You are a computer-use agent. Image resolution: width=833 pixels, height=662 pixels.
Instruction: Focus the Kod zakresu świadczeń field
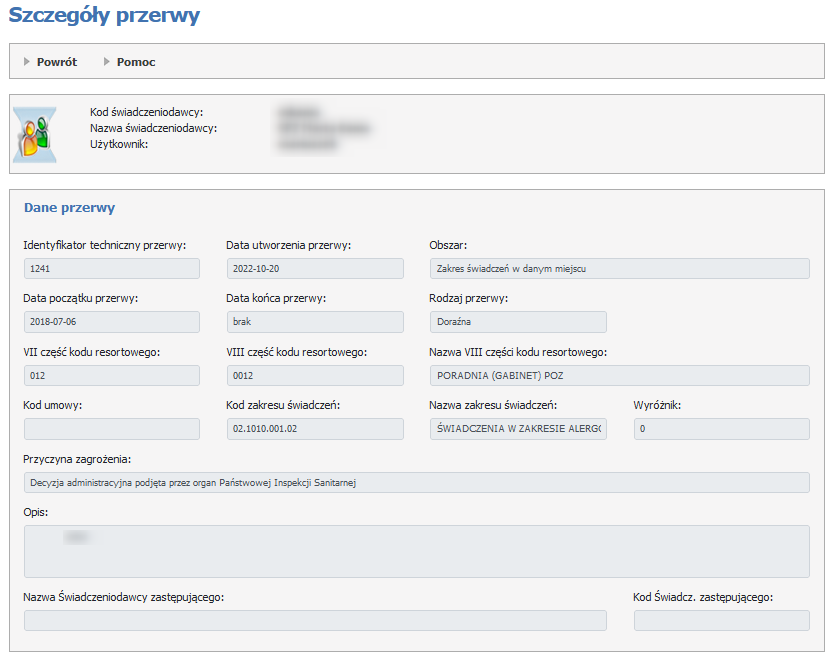tap(314, 429)
